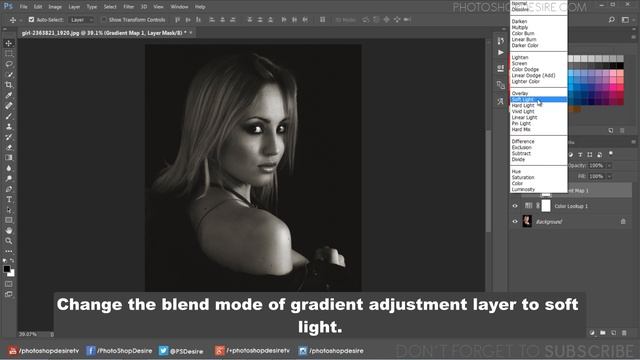The width and height of the screenshot is (640, 360).
Task: Select the Eyedropper tool
Action: [x=9, y=95]
